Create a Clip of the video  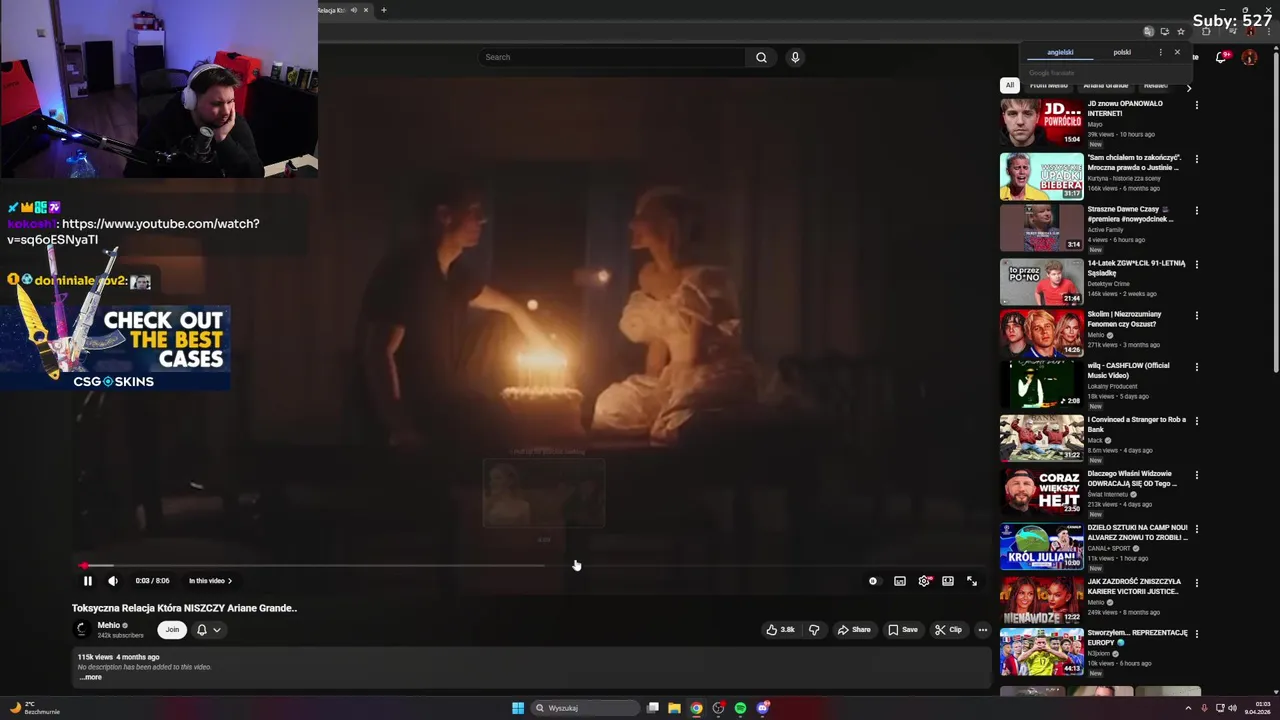tap(948, 630)
